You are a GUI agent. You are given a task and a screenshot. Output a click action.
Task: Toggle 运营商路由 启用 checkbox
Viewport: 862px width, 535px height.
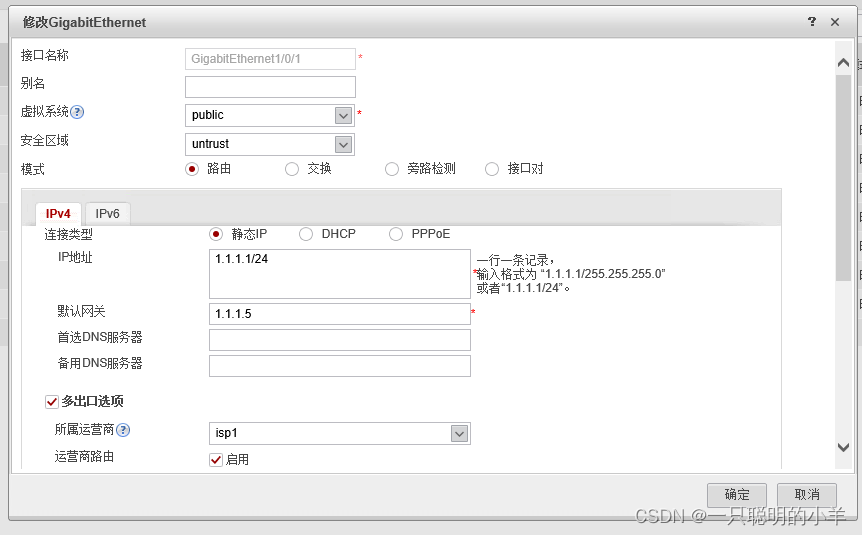[216, 460]
